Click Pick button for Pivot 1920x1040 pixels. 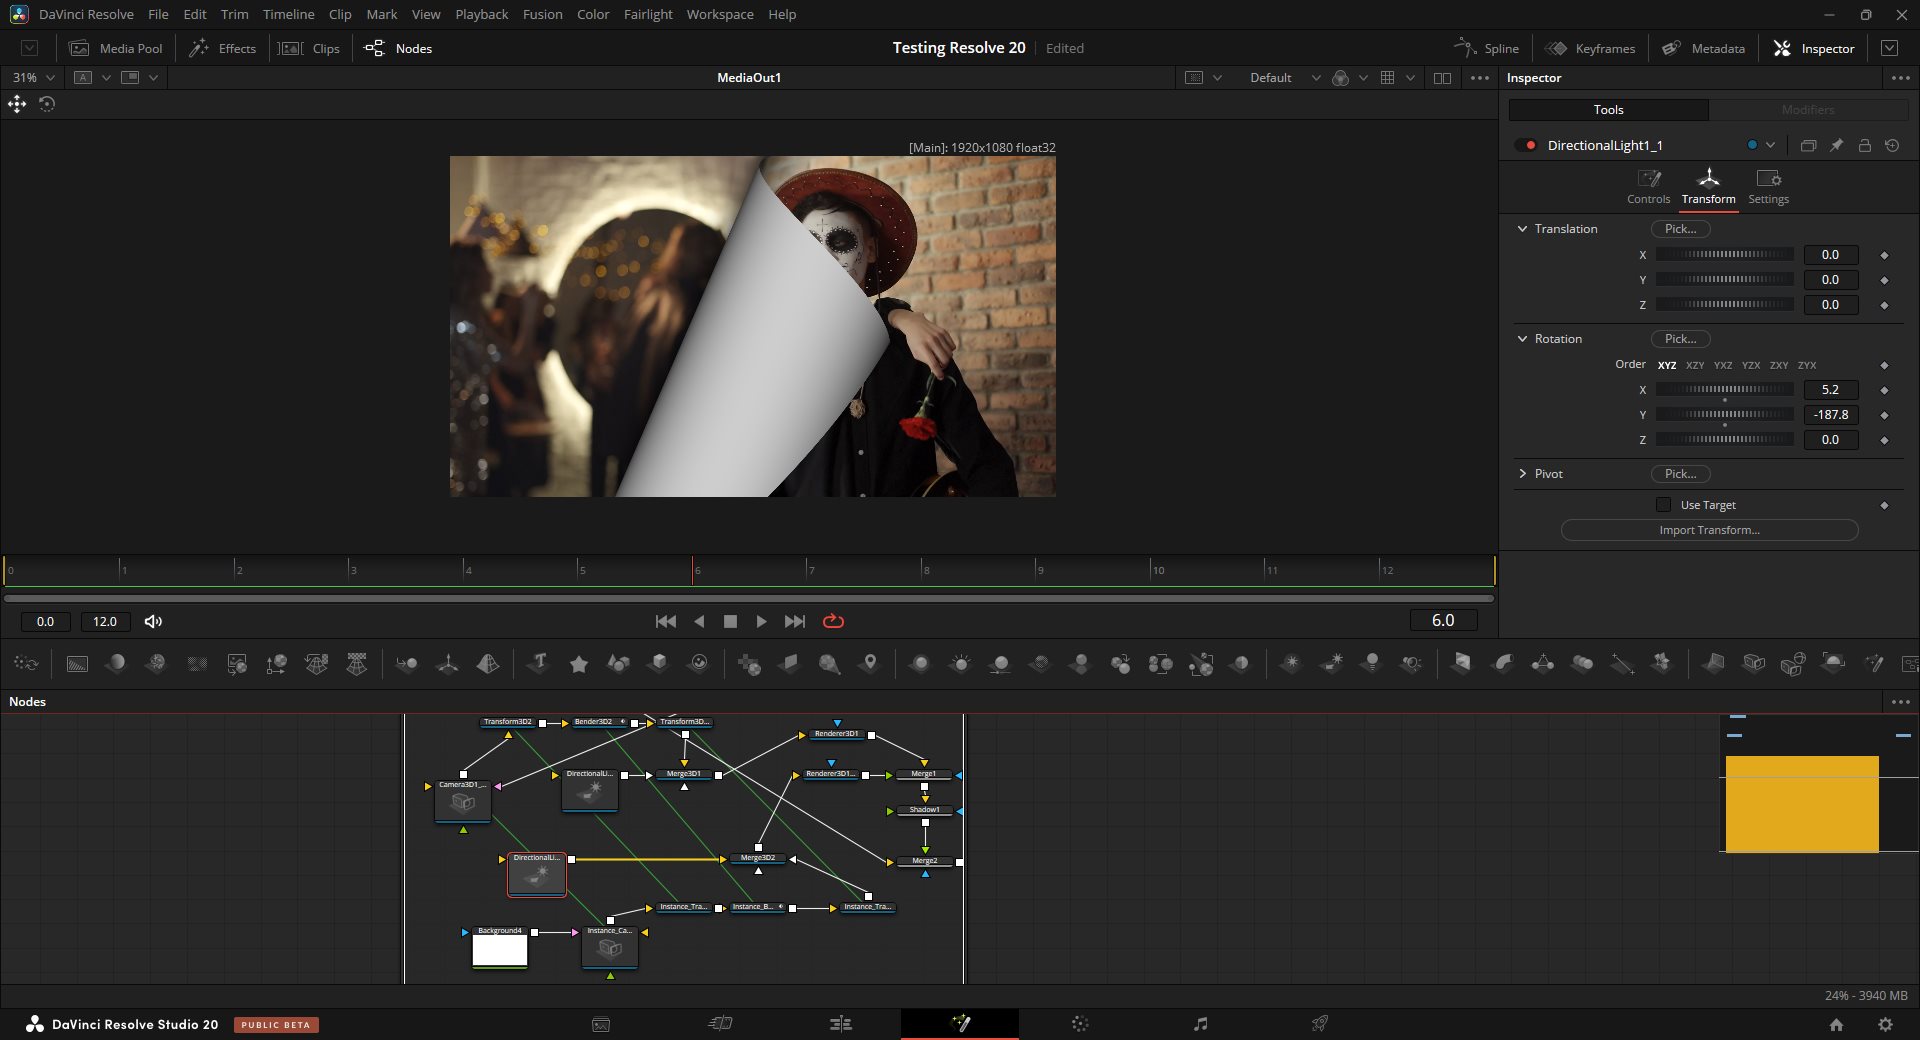point(1680,474)
